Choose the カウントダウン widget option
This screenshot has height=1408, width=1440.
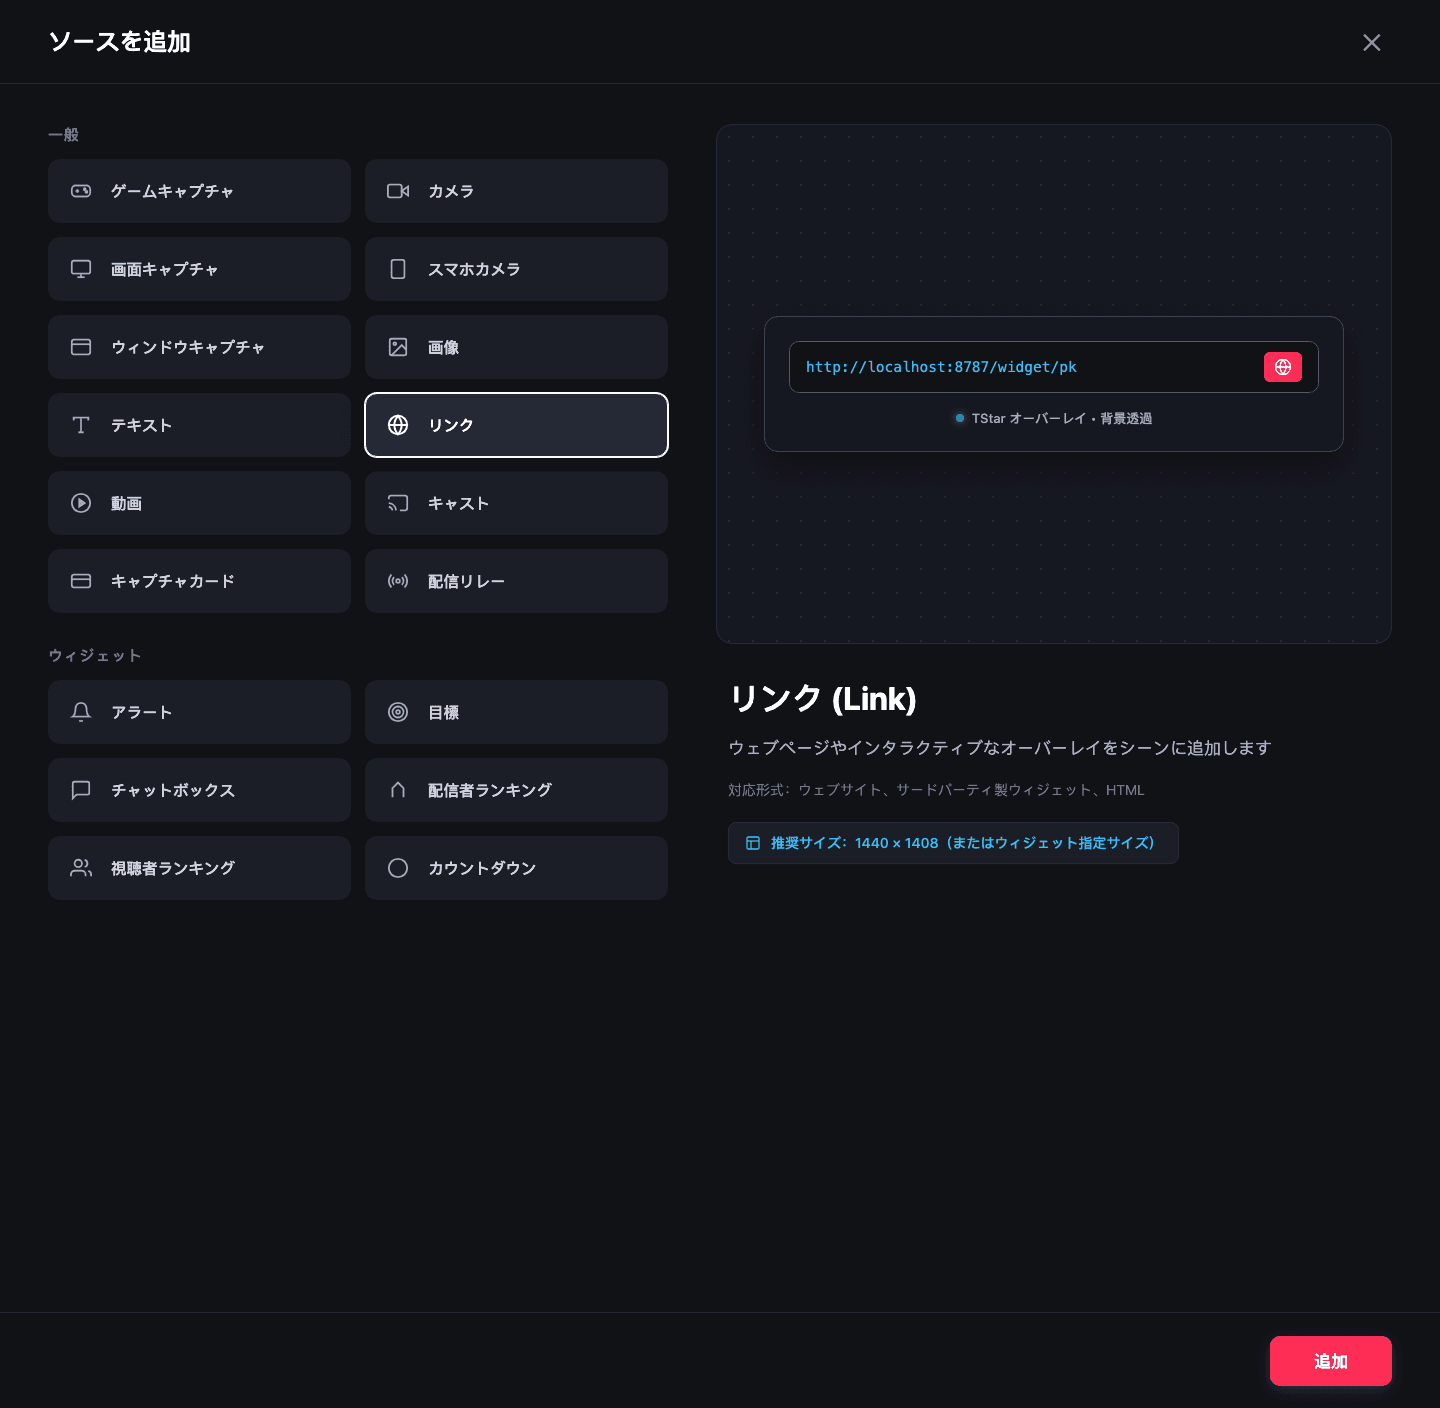click(516, 868)
